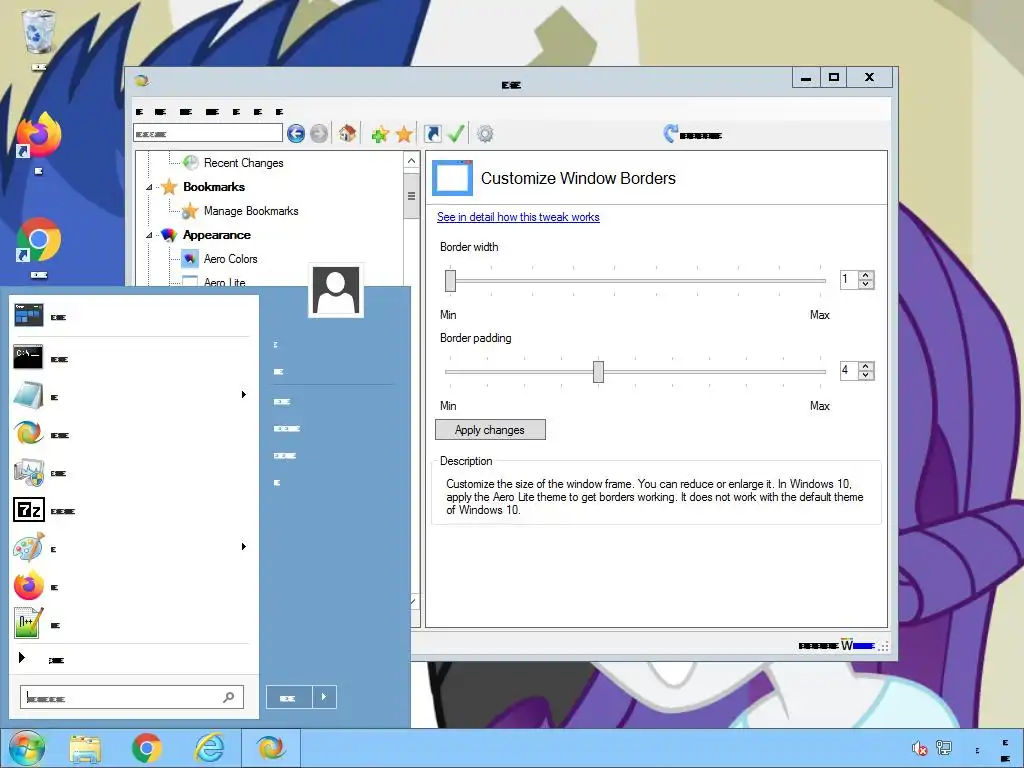Click the Border padding value box
The height and width of the screenshot is (768, 1024).
coord(849,371)
